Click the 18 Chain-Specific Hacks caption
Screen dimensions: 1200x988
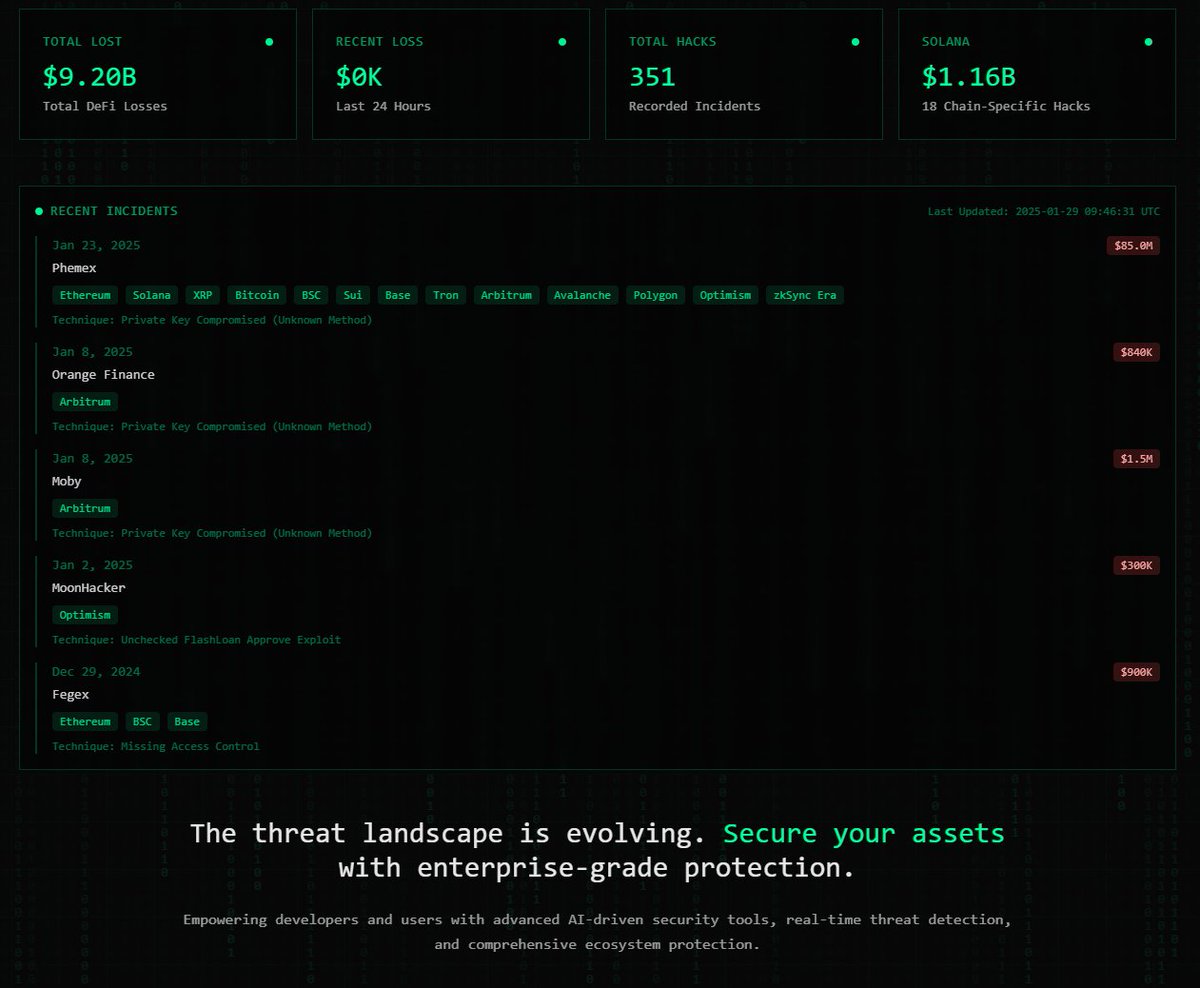click(1006, 106)
